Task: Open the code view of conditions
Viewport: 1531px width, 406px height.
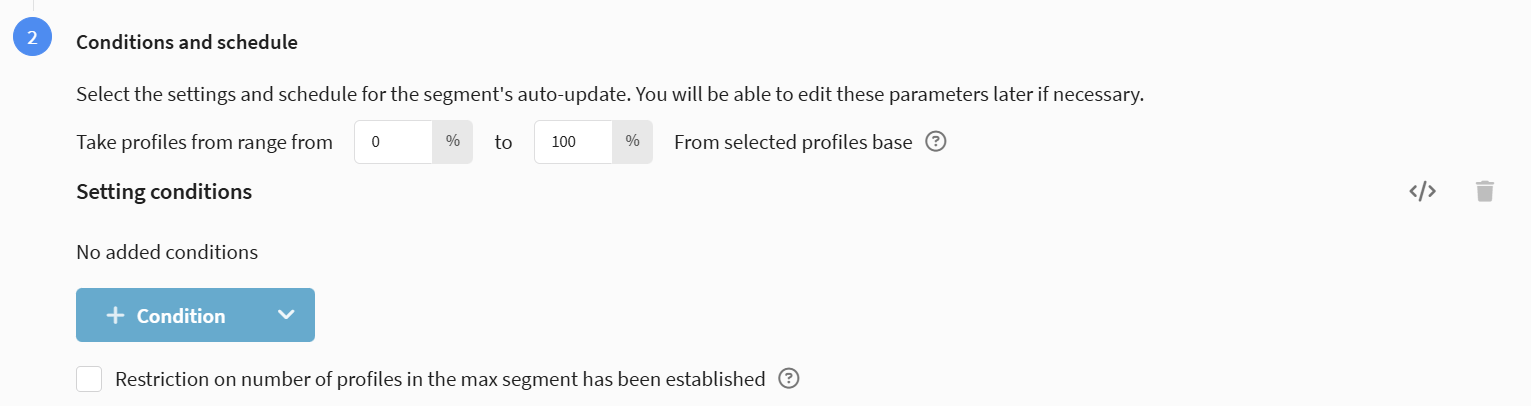Action: click(1422, 191)
